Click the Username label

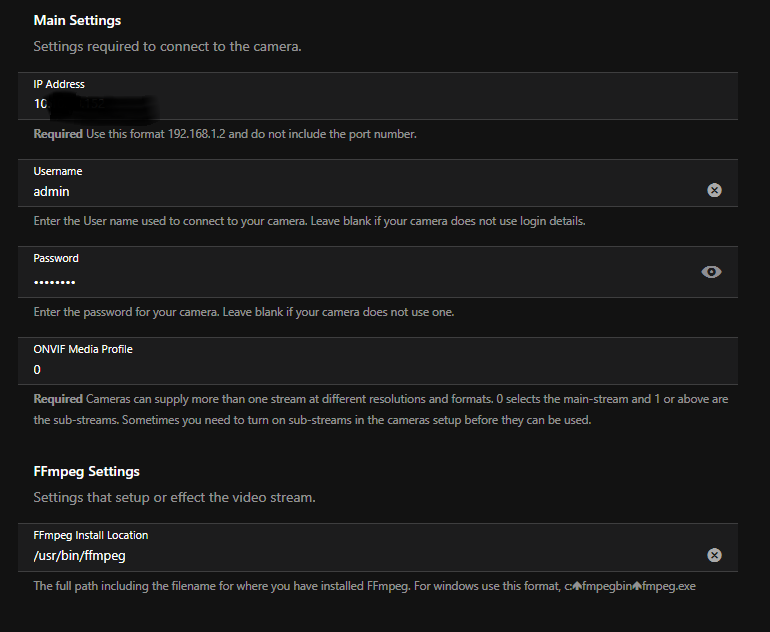[x=58, y=171]
